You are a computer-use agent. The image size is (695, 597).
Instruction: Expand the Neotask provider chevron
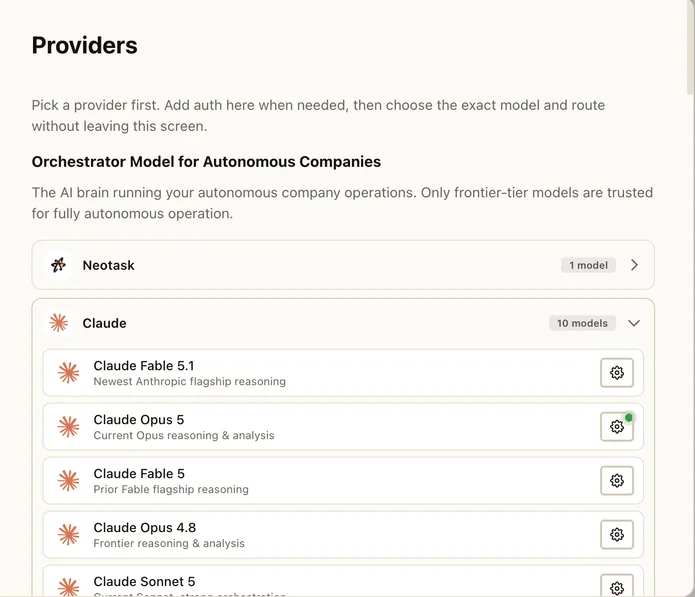coord(634,265)
